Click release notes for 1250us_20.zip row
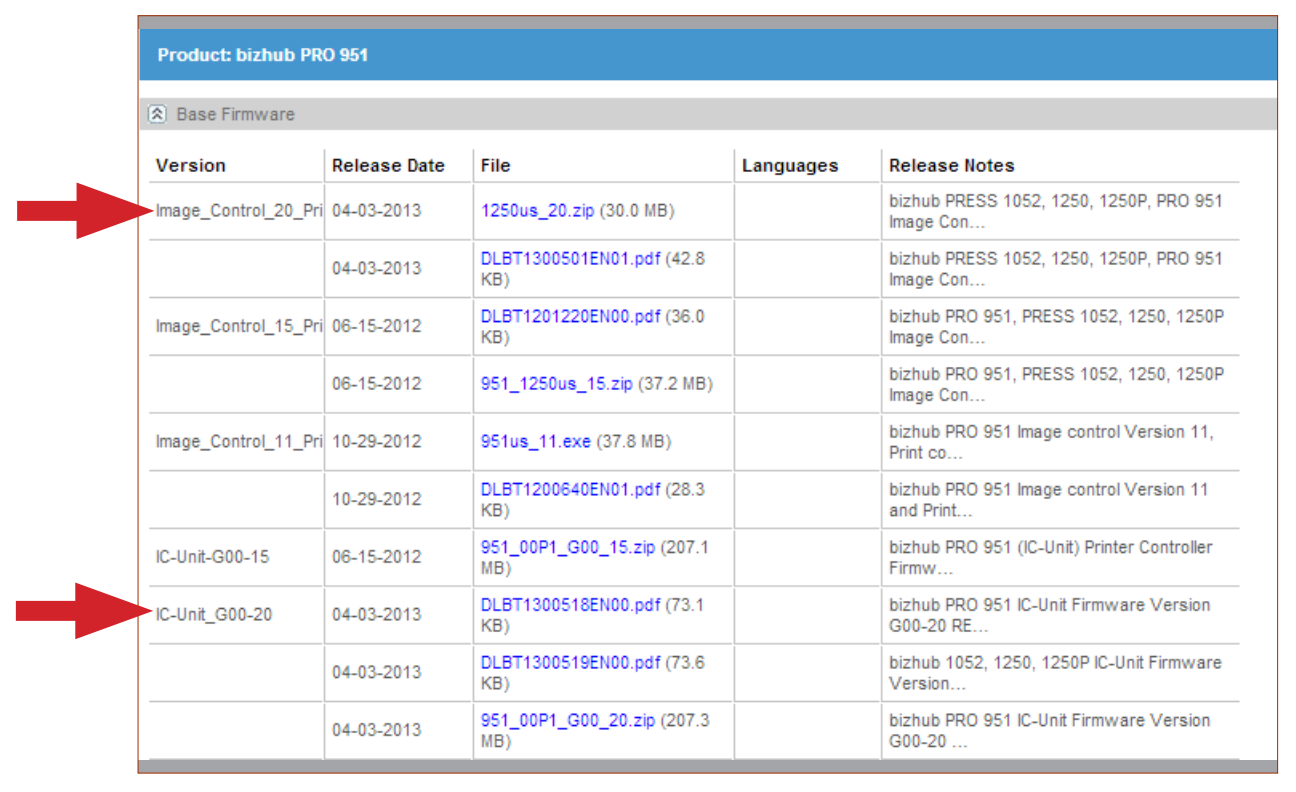1296x792 pixels. click(x=1056, y=211)
